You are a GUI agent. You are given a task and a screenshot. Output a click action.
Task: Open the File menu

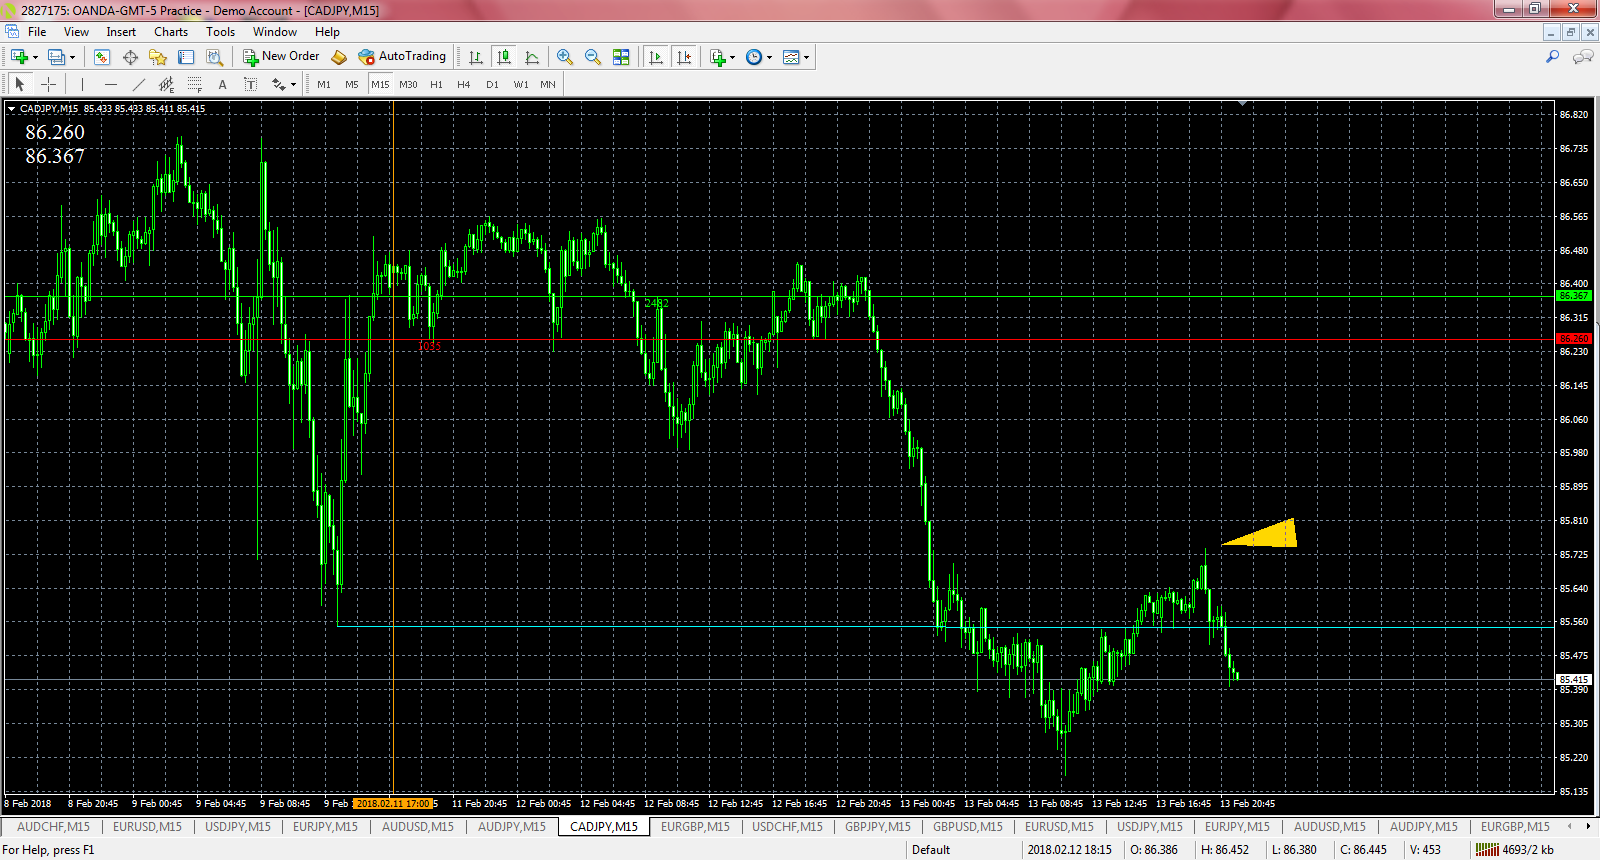coord(37,32)
